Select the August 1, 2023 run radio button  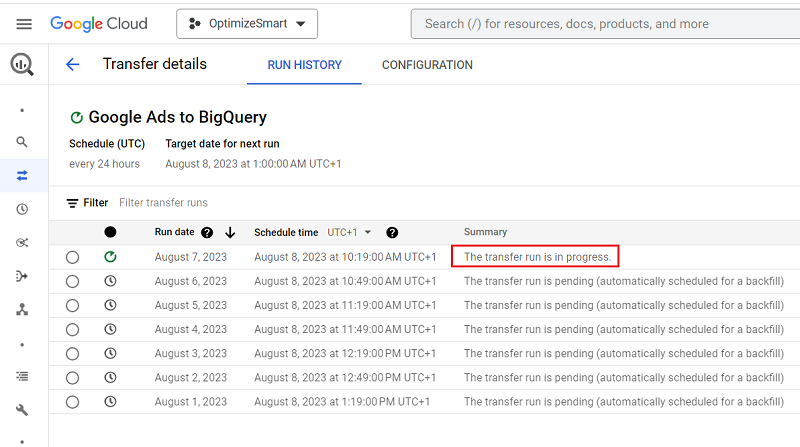click(x=72, y=402)
